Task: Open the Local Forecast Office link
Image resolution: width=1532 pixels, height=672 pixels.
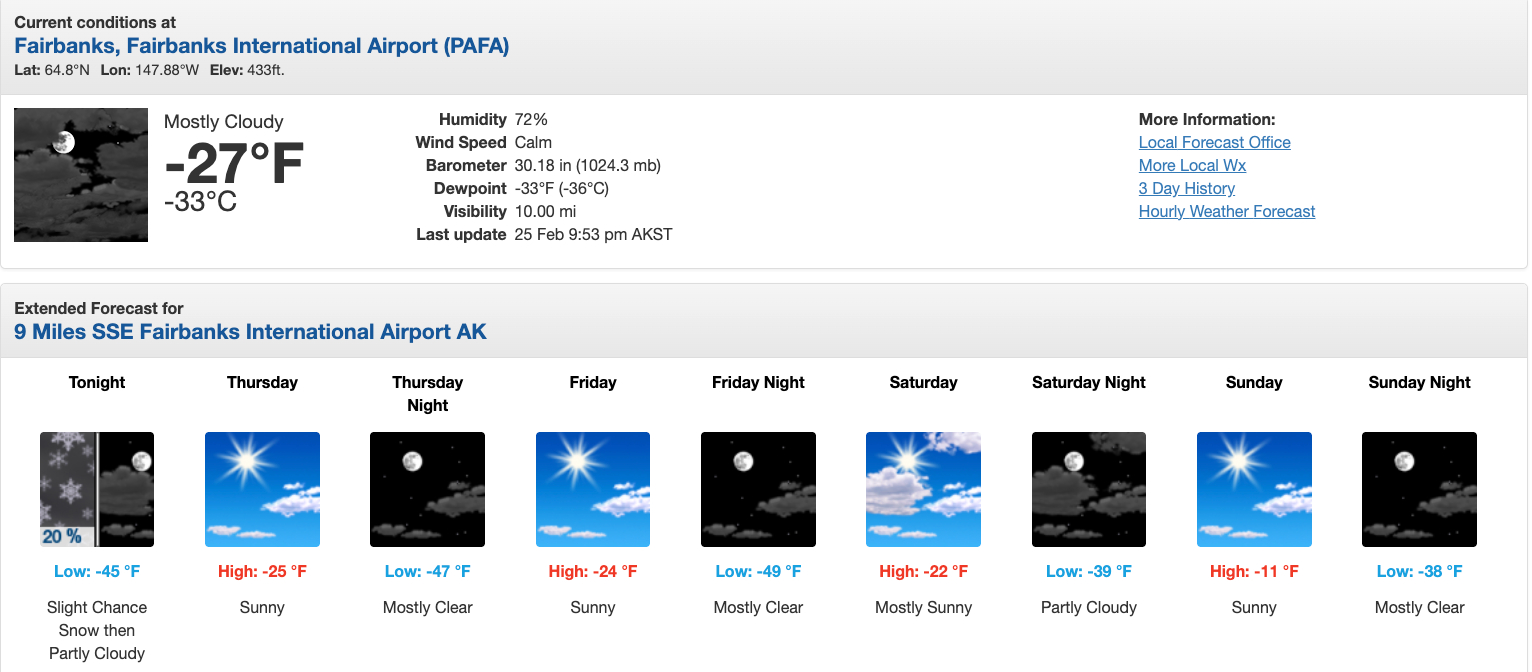Action: [1214, 142]
